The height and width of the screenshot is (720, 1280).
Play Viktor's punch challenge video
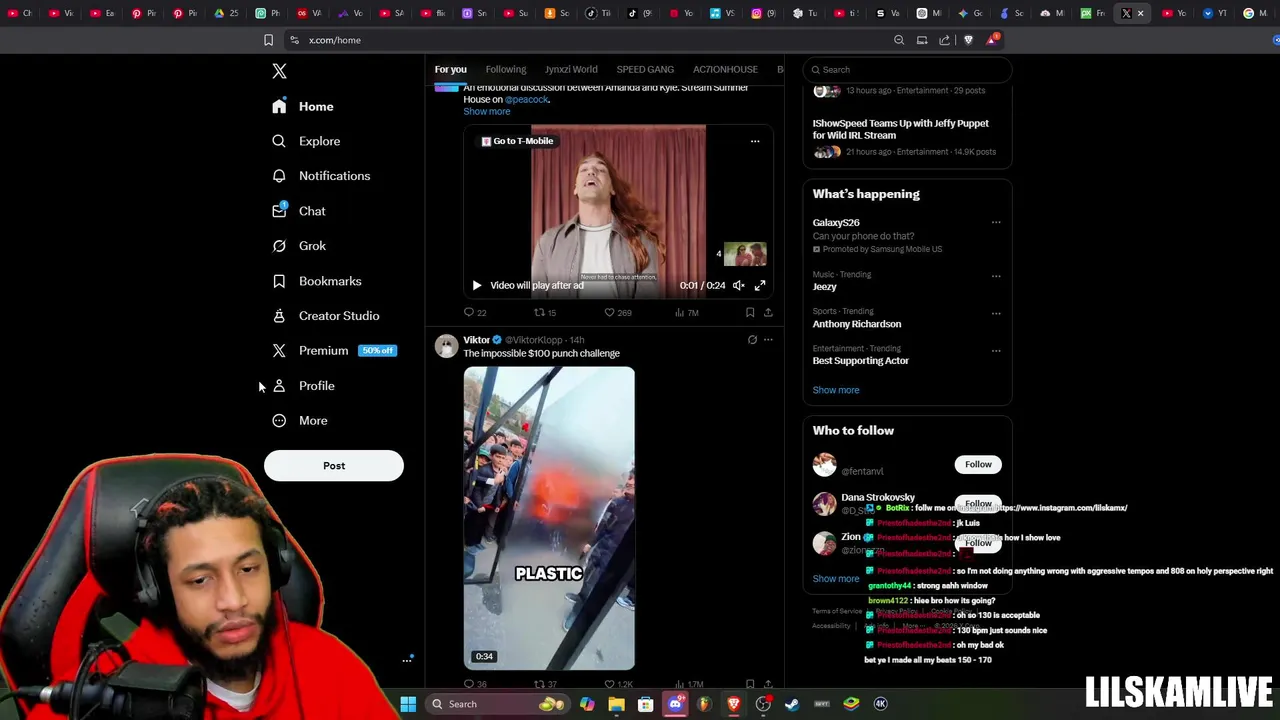(549, 518)
